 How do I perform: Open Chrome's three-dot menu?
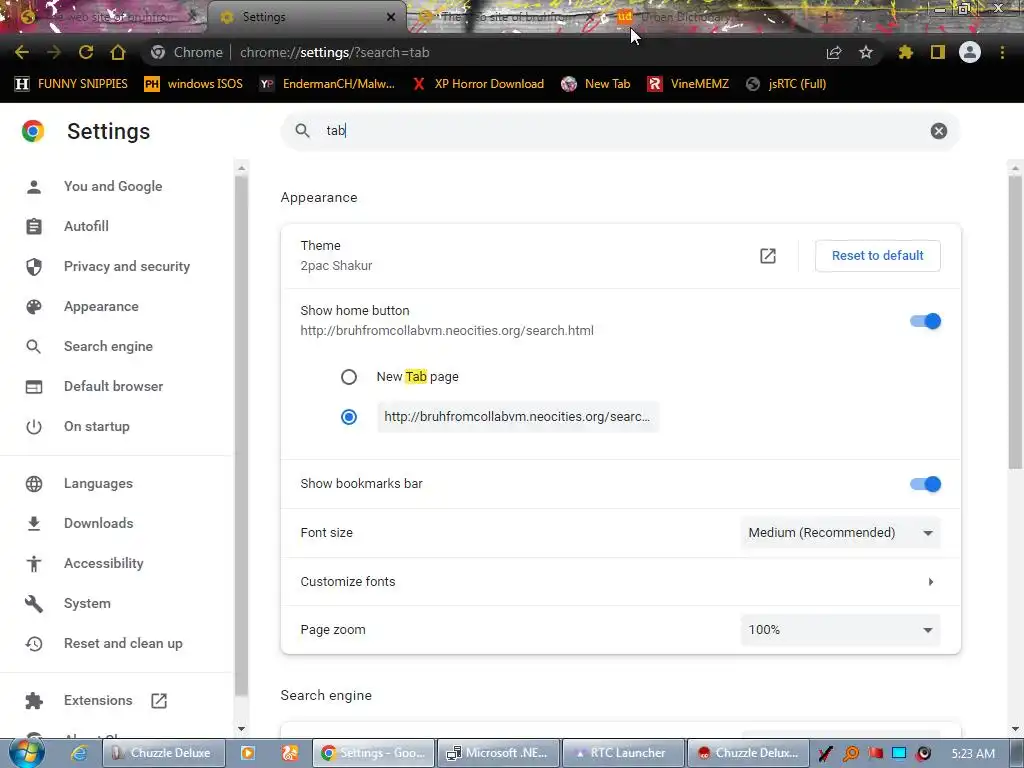1002,52
